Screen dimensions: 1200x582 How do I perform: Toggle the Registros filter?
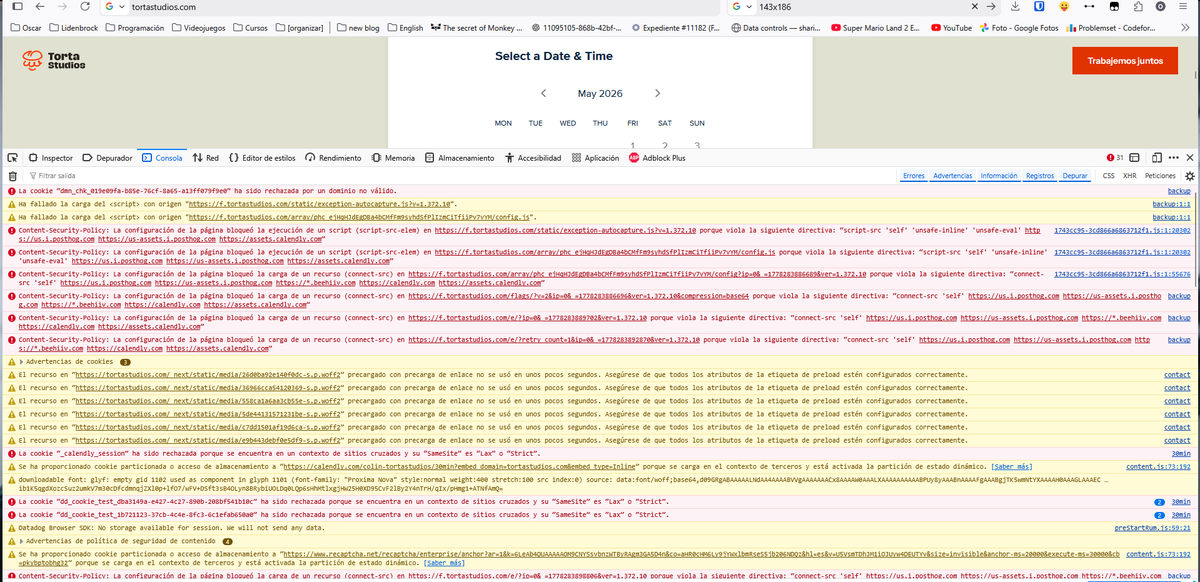coord(1040,175)
